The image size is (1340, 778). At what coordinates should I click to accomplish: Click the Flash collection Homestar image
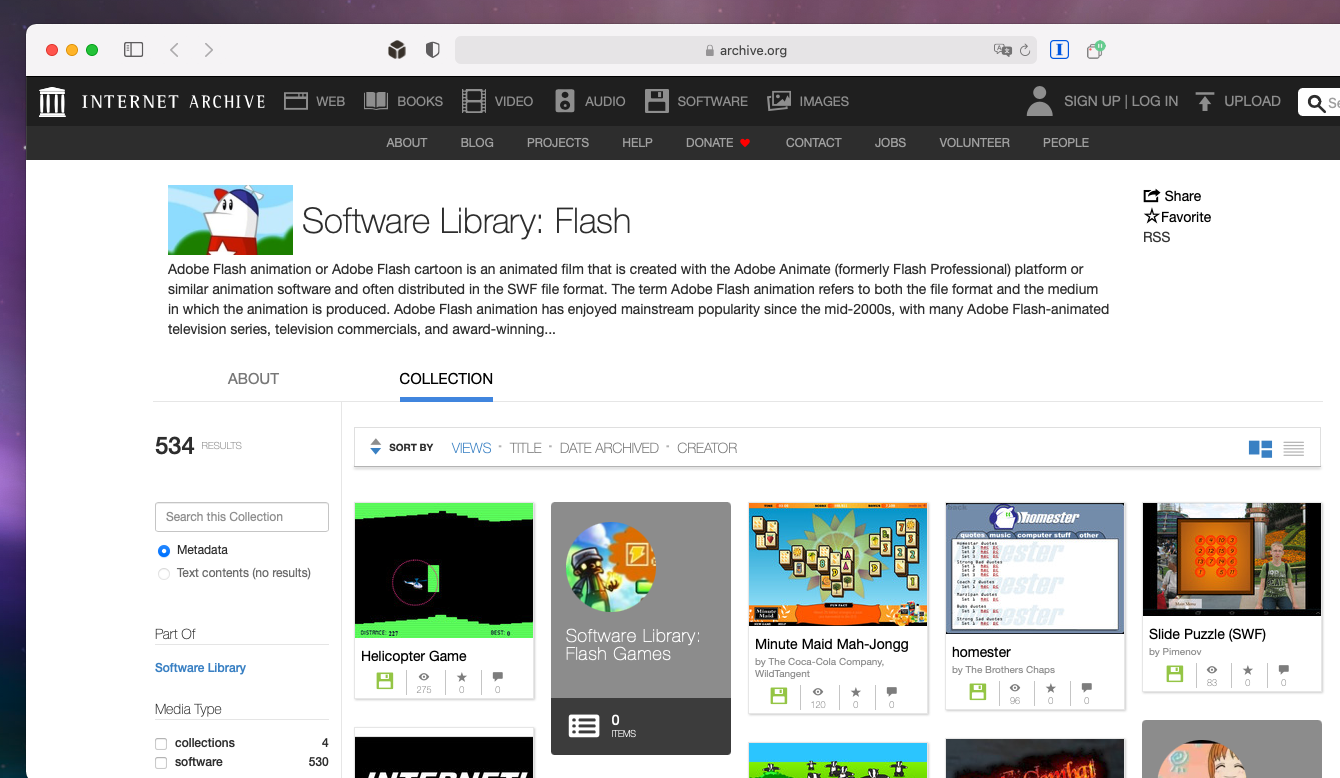(230, 220)
